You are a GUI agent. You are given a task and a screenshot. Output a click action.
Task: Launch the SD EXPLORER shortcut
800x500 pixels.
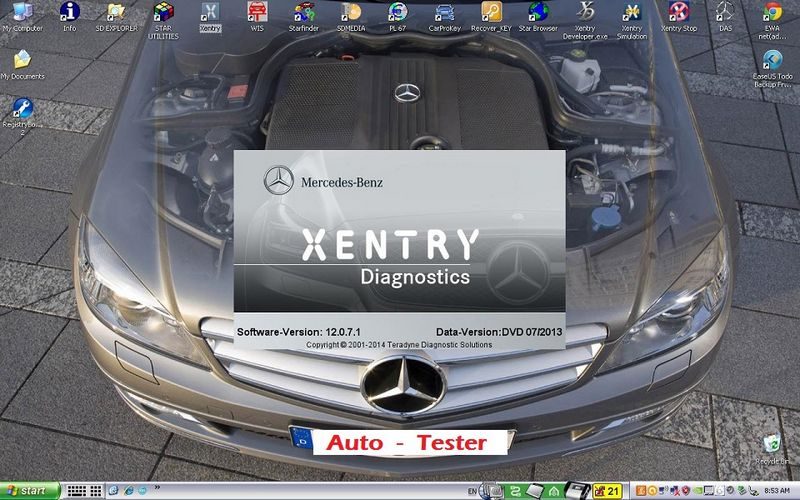[116, 17]
